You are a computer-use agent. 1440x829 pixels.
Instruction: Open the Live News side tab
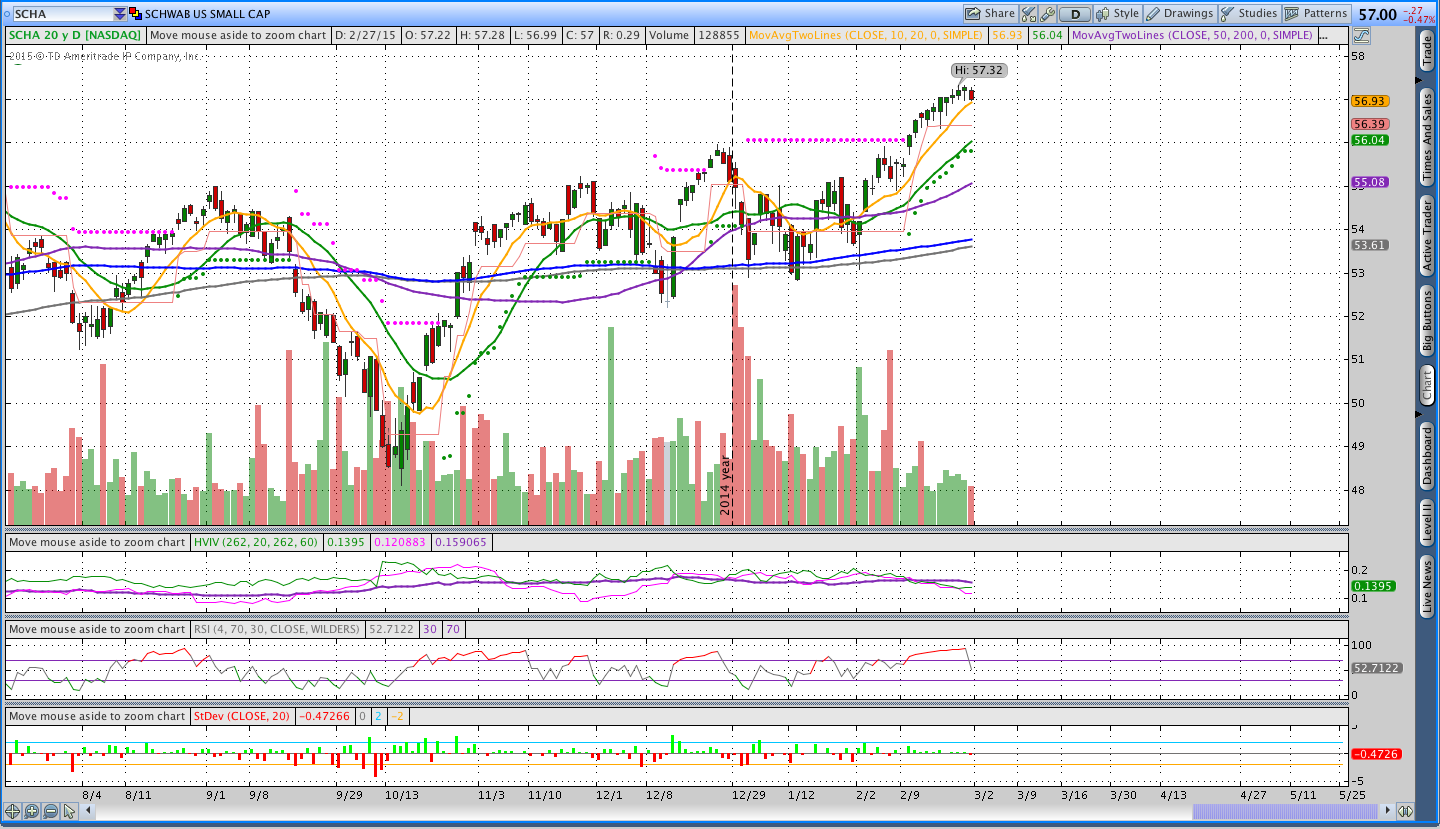pos(1427,587)
